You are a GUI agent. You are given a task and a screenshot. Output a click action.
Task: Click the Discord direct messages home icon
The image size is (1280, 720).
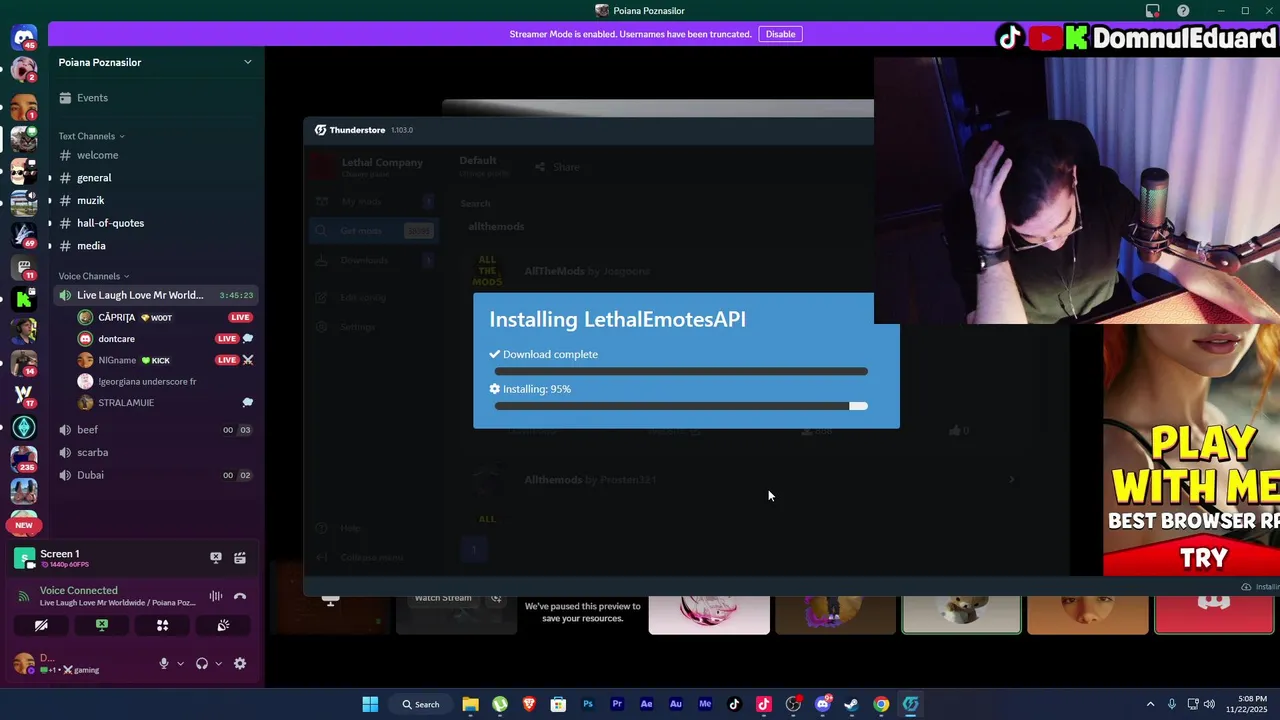24,38
